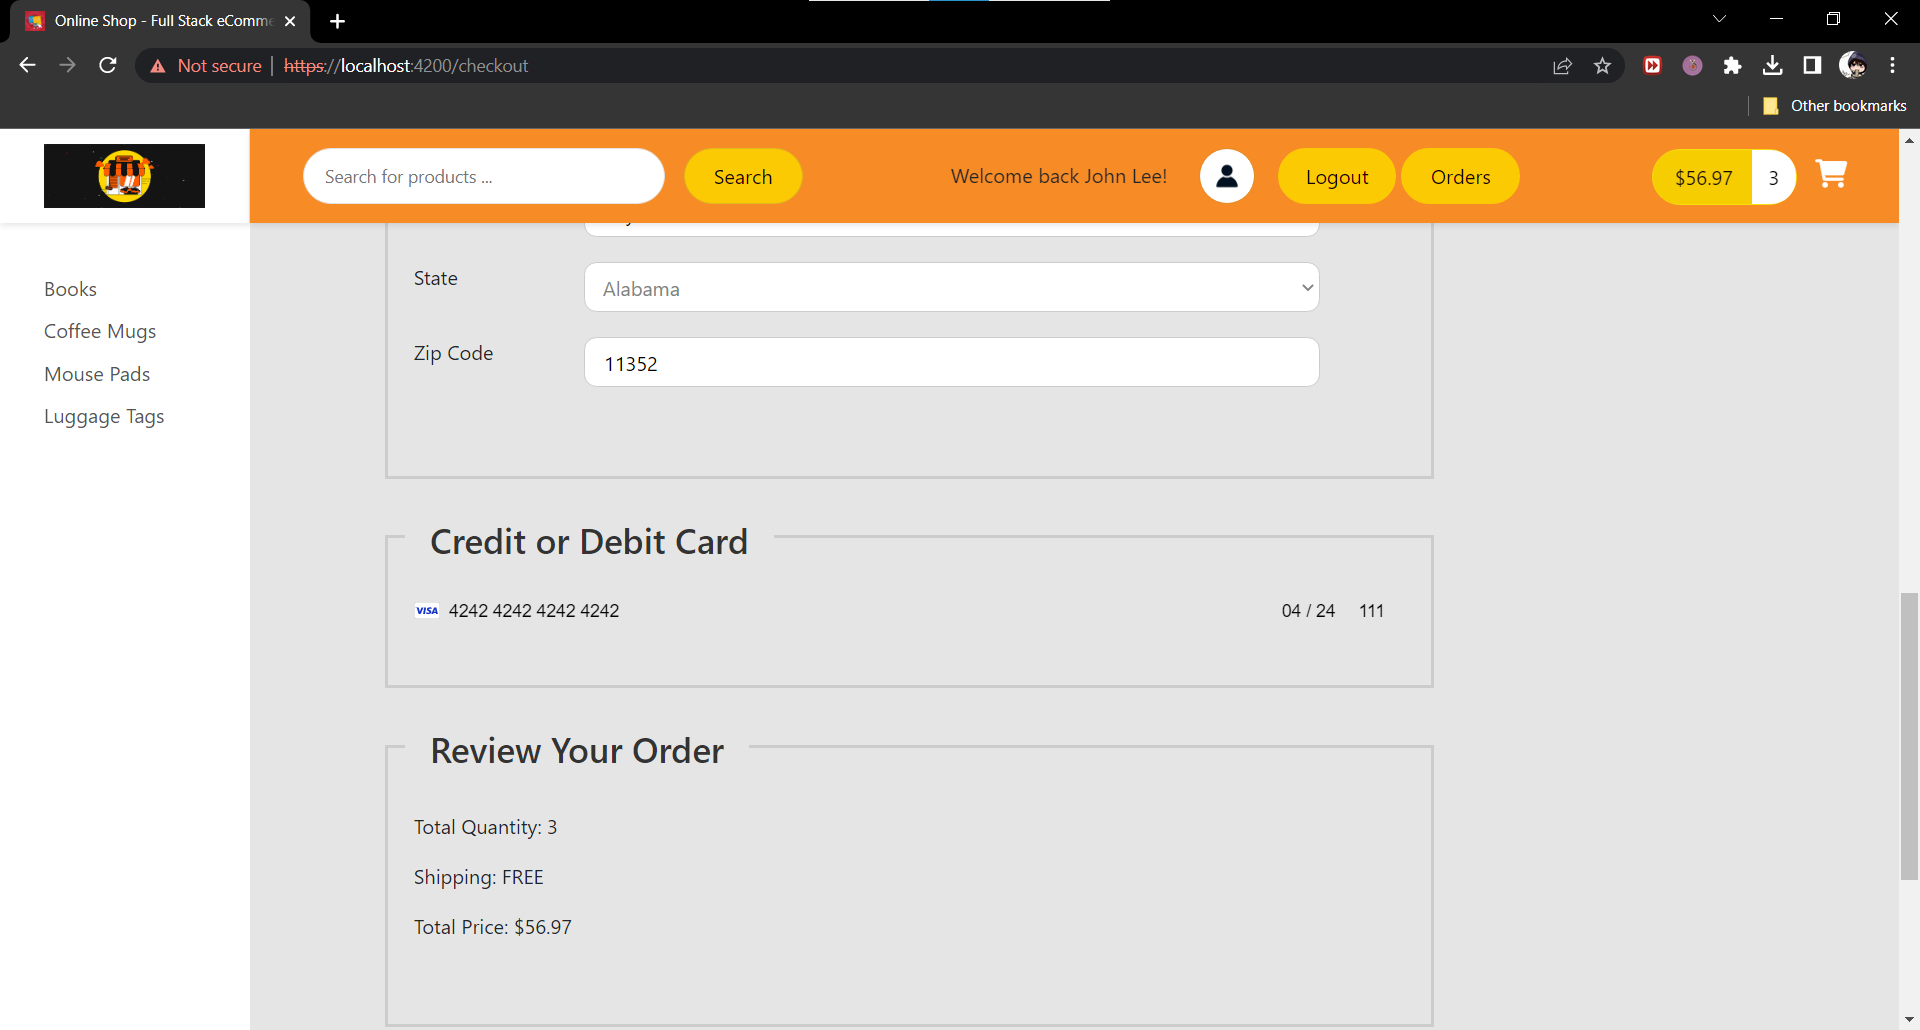This screenshot has width=1920, height=1030.
Task: Click the card CVC 111
Action: 1371,611
